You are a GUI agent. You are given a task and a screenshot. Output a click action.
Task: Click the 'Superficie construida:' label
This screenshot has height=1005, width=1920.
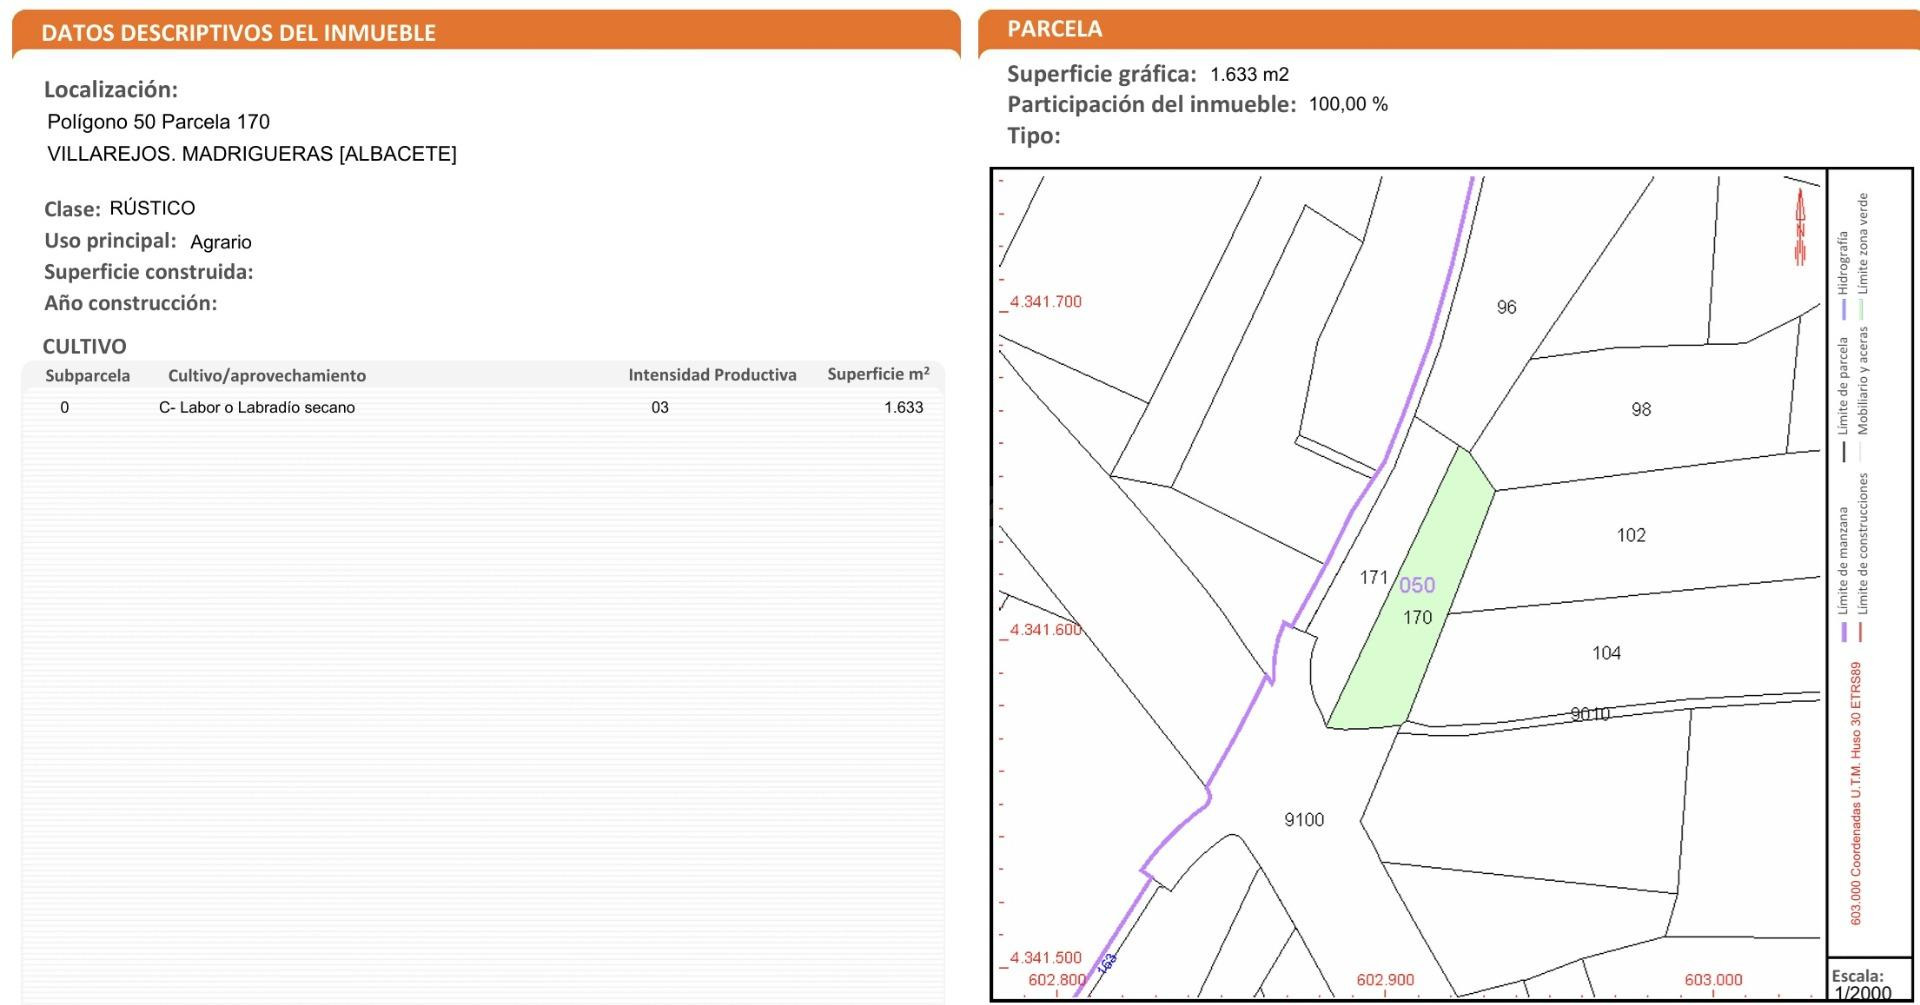(x=148, y=272)
